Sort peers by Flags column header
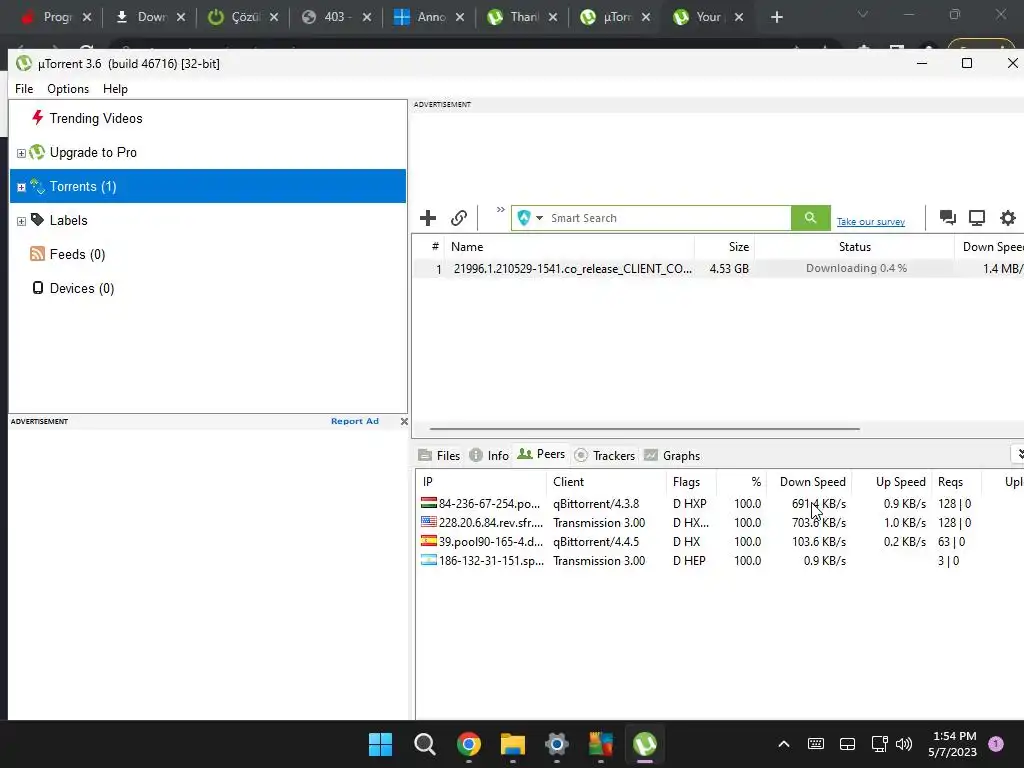 click(x=692, y=482)
